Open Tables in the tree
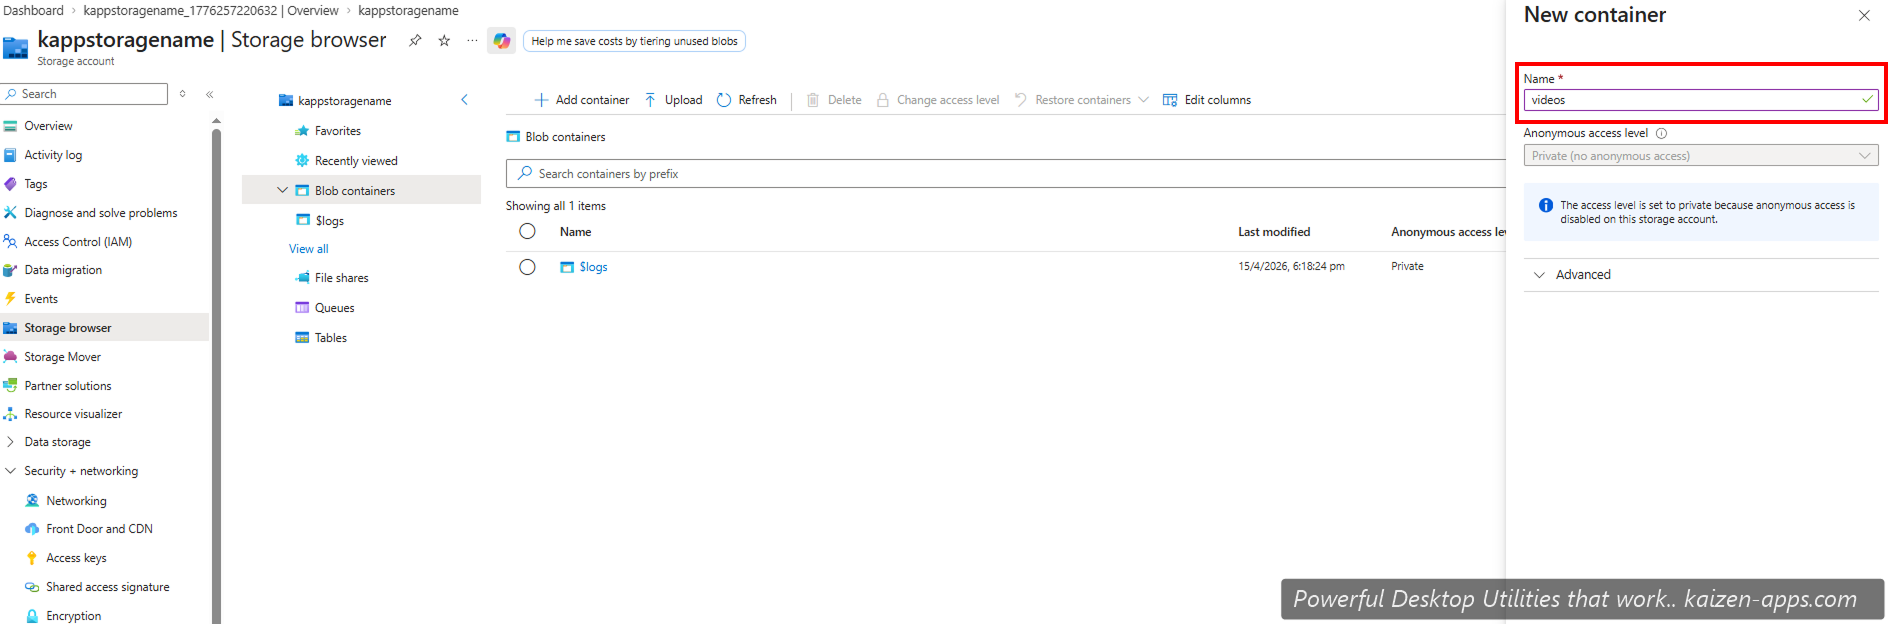This screenshot has width=1888, height=624. [x=330, y=338]
